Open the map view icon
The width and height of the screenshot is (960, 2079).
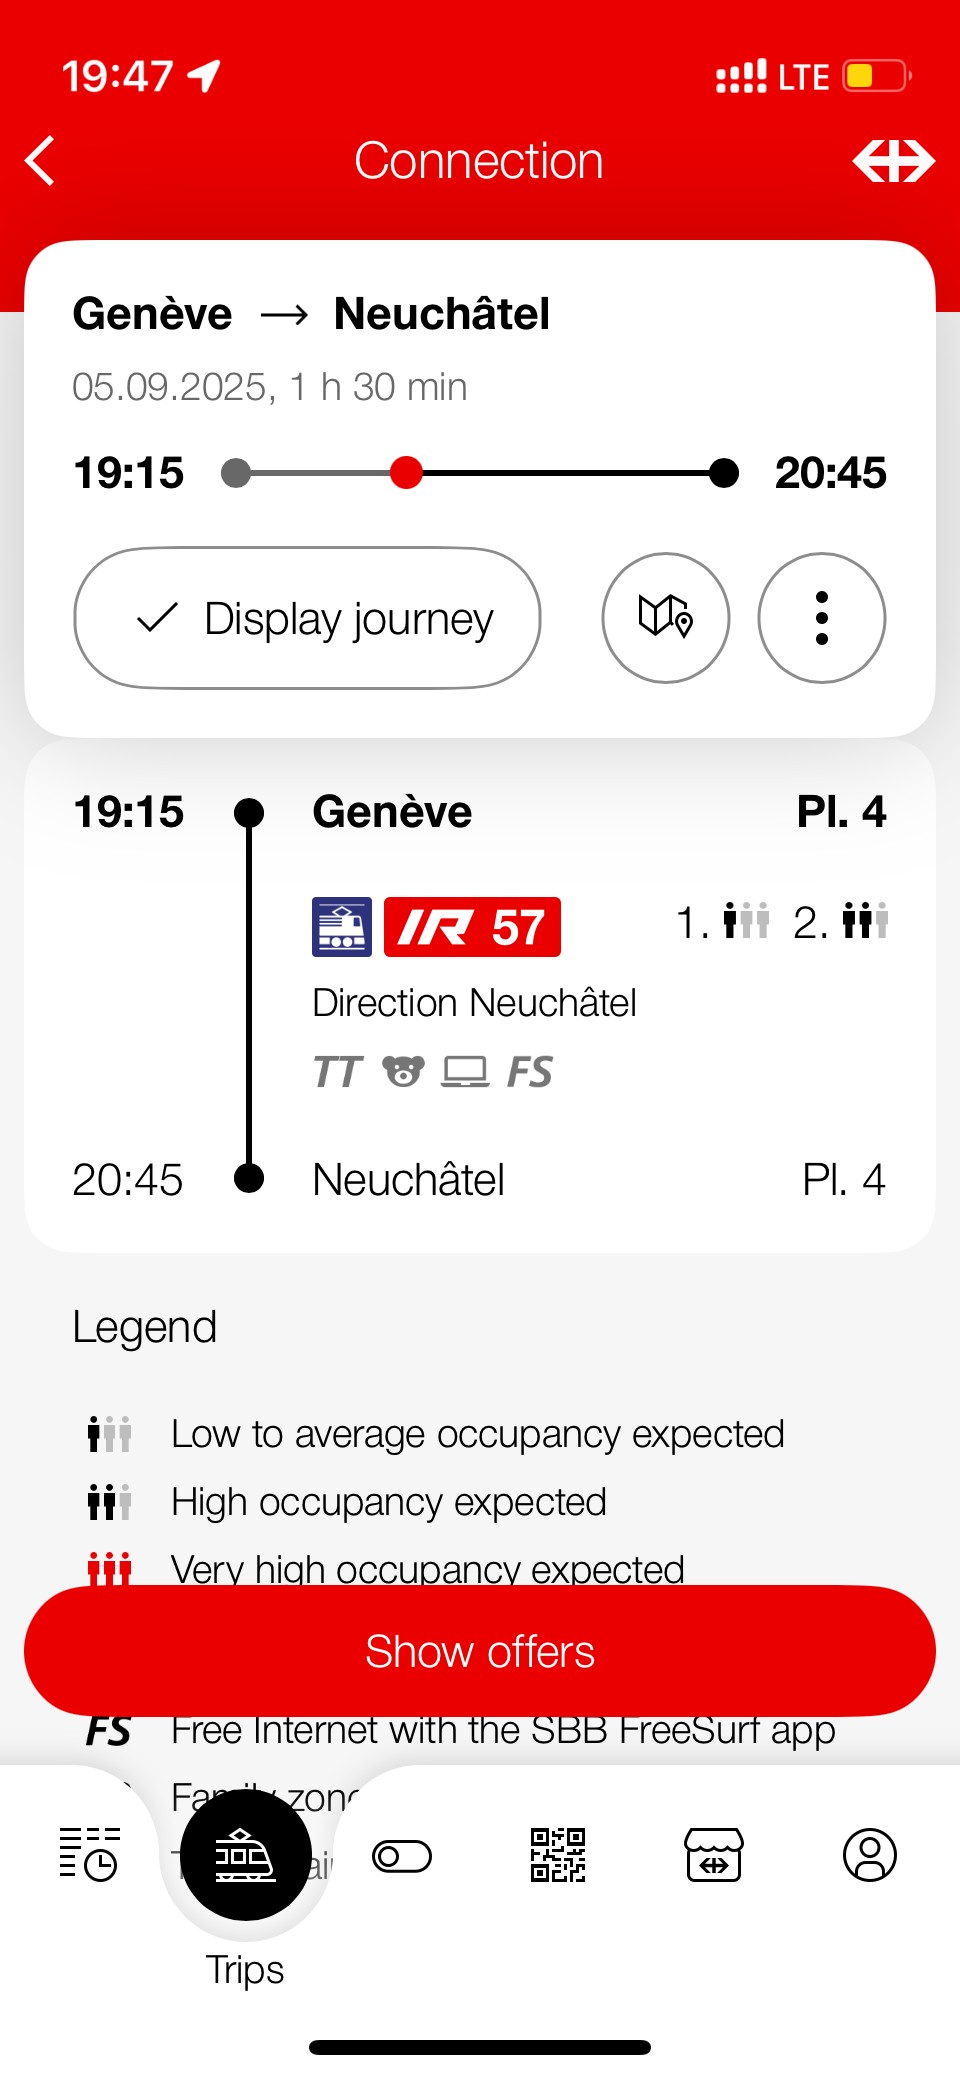click(x=665, y=618)
